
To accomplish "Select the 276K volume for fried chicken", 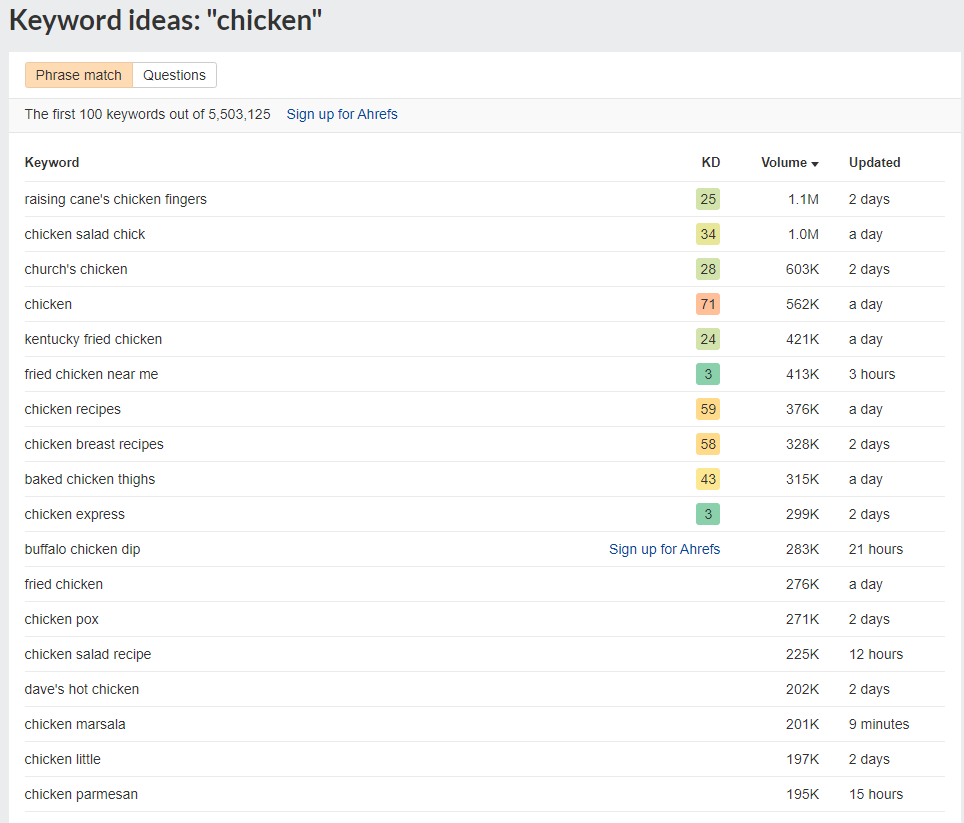I will (x=802, y=585).
